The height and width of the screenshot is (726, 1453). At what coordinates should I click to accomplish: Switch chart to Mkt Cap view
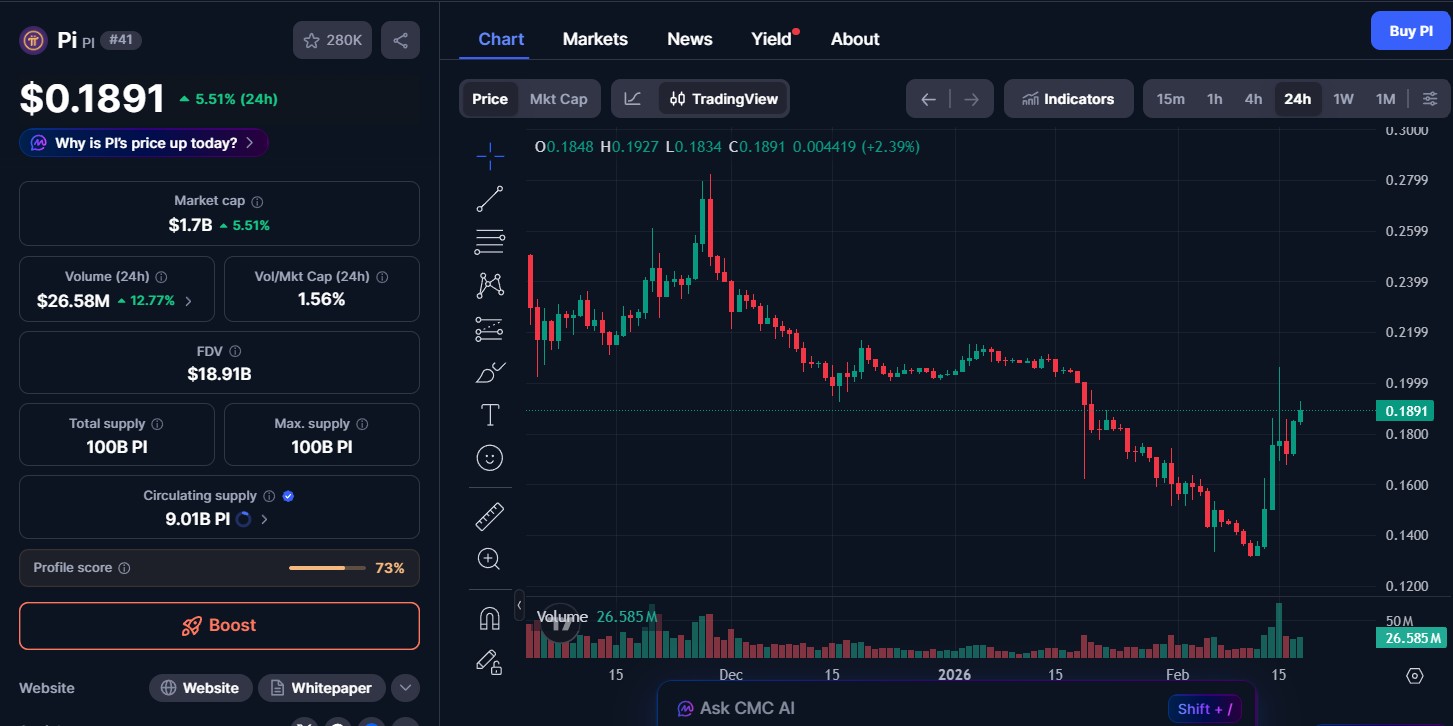(x=558, y=98)
